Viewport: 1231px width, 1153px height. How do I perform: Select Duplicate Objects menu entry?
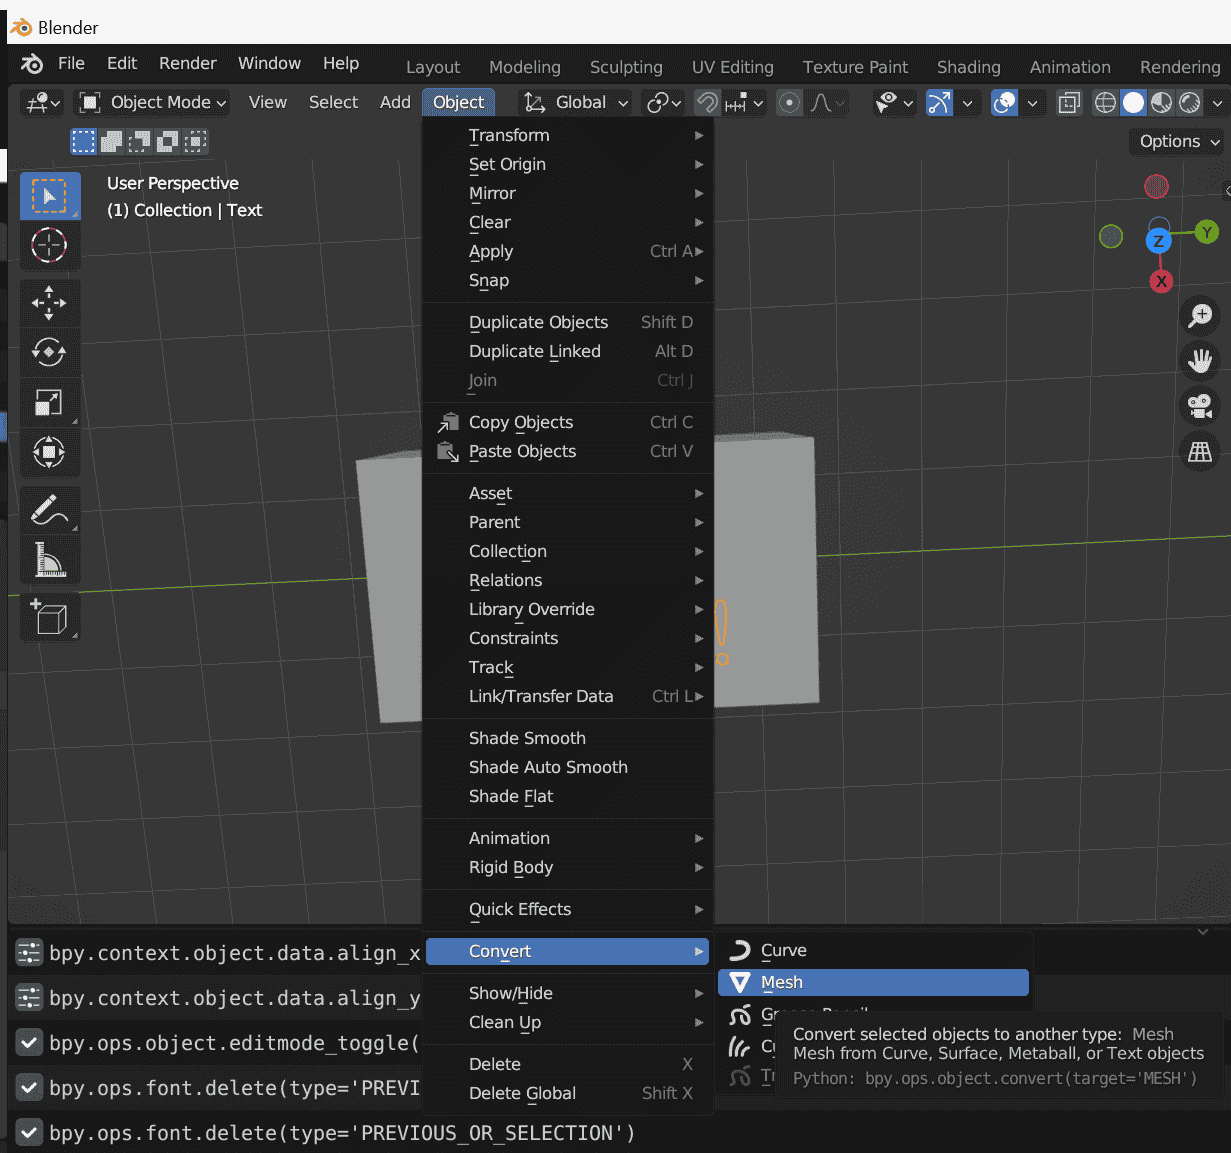(568, 322)
